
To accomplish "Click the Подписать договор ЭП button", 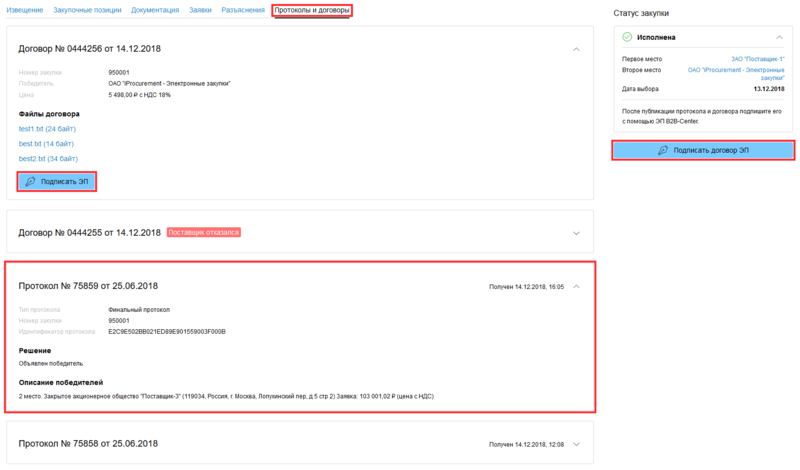I will tap(703, 150).
